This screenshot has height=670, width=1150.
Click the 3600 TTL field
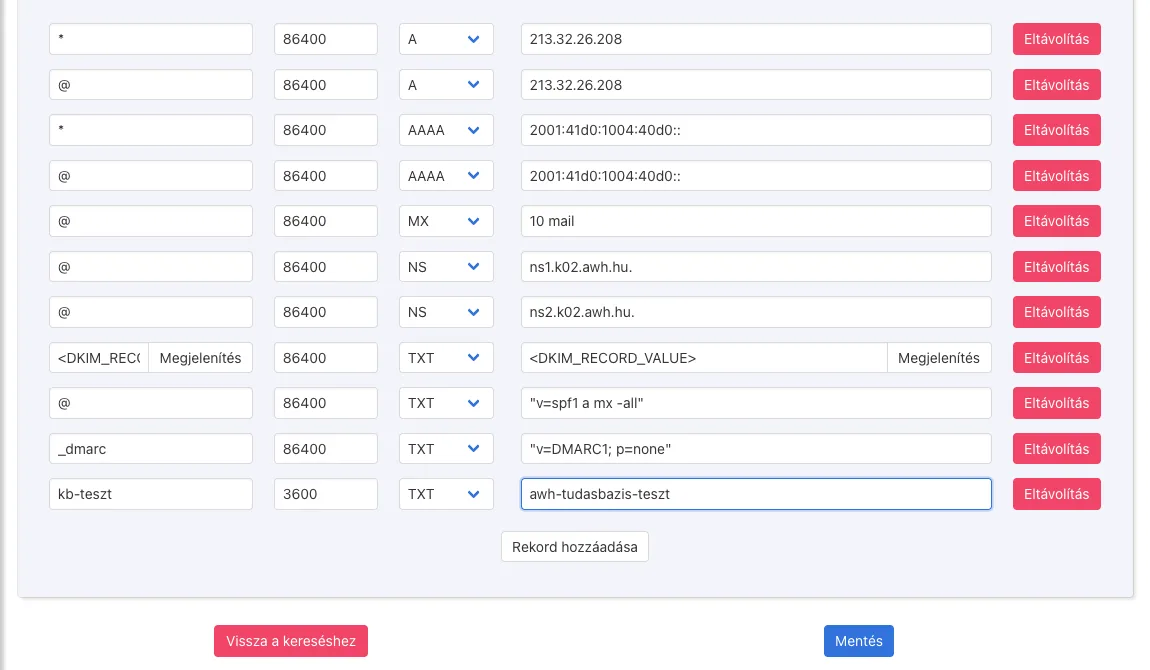click(x=326, y=493)
